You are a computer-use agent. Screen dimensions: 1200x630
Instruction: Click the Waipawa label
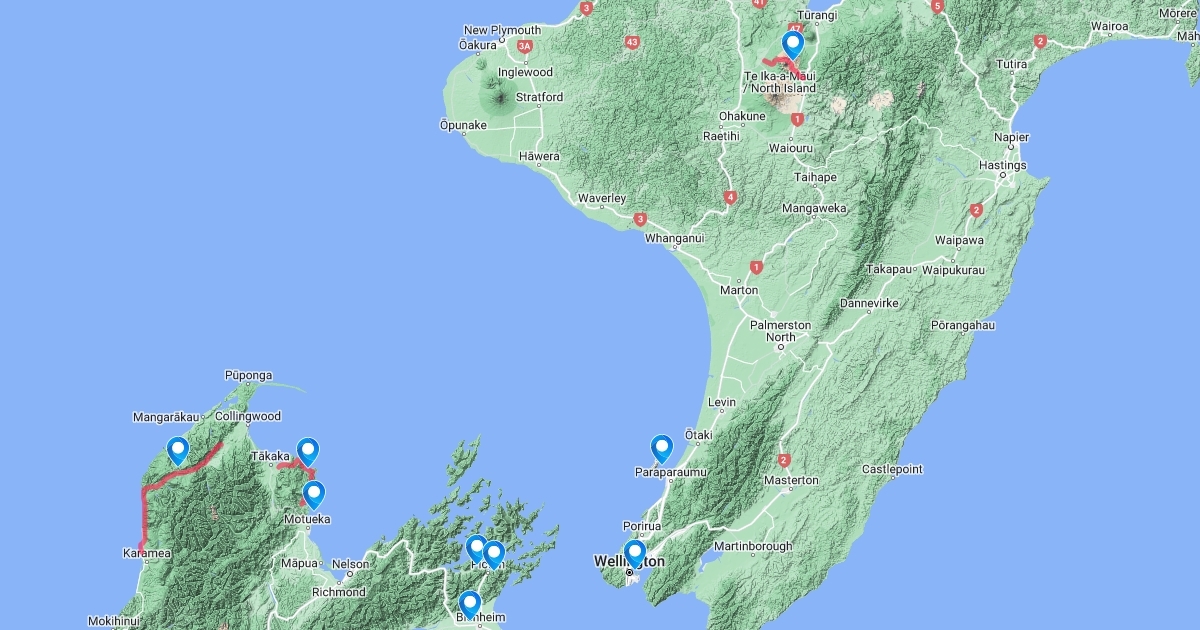(959, 241)
